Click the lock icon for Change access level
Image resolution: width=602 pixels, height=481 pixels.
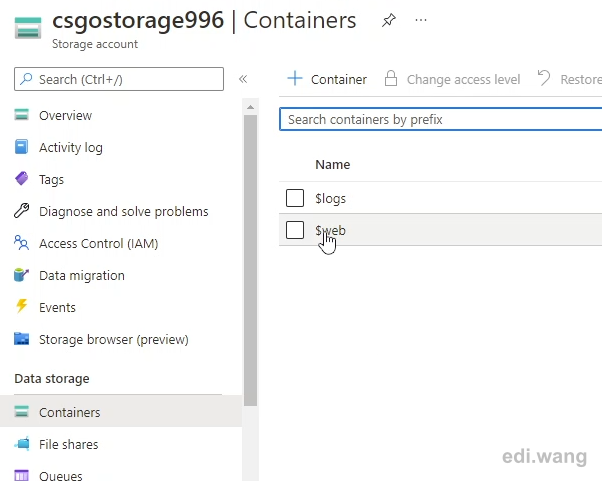tap(391, 78)
